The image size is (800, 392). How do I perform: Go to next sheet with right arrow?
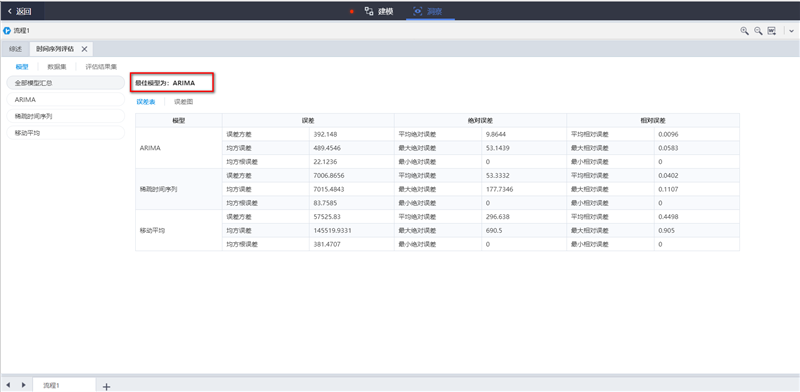[23, 385]
